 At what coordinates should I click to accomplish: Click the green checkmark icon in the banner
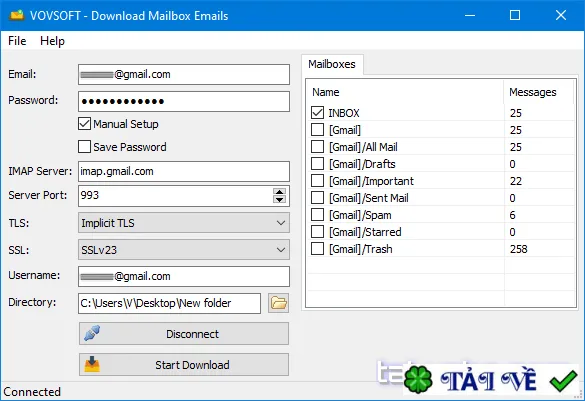click(563, 381)
